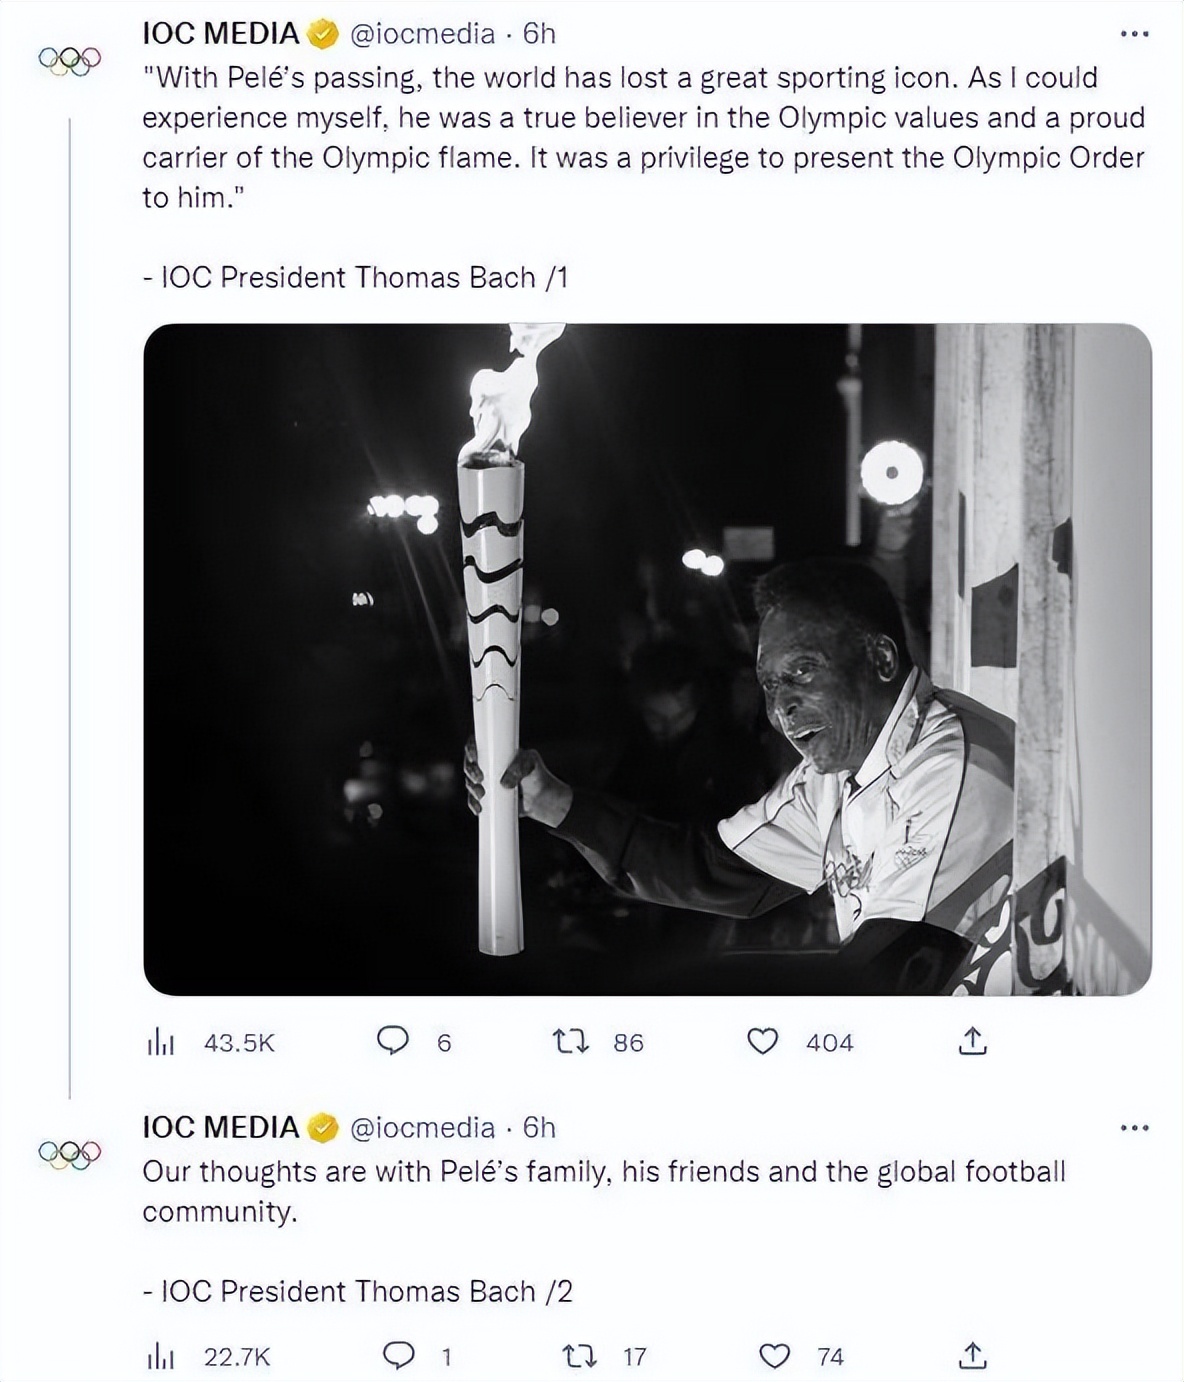View analytics for the 43.5K views tweet
Screen dimensions: 1184x1382
point(161,1043)
